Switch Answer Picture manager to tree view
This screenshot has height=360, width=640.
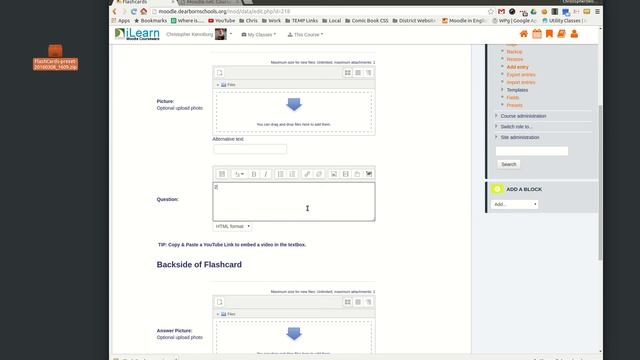[x=369, y=302]
